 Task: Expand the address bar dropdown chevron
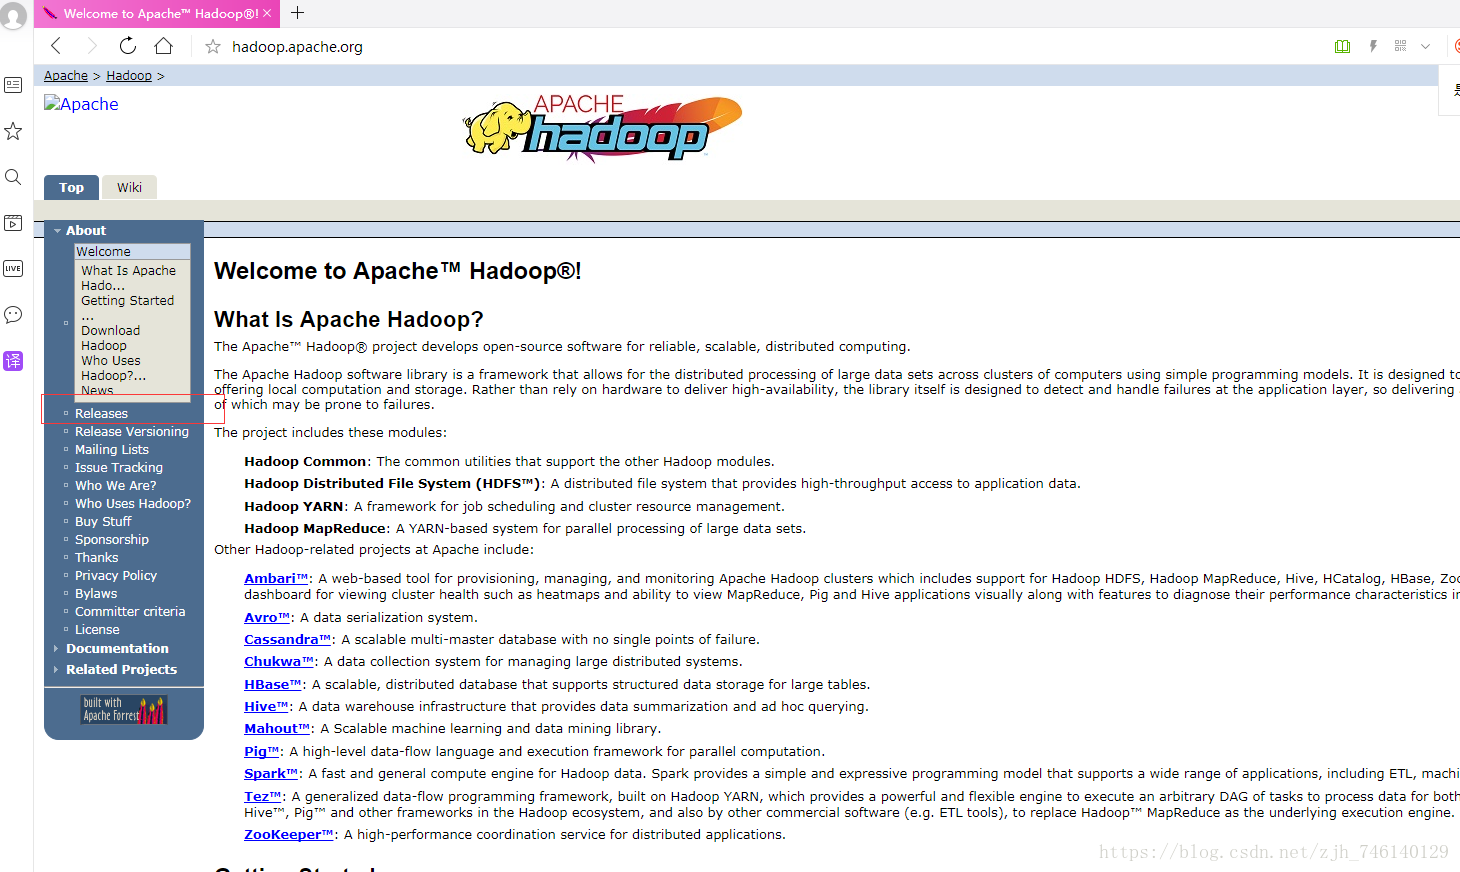click(1425, 46)
